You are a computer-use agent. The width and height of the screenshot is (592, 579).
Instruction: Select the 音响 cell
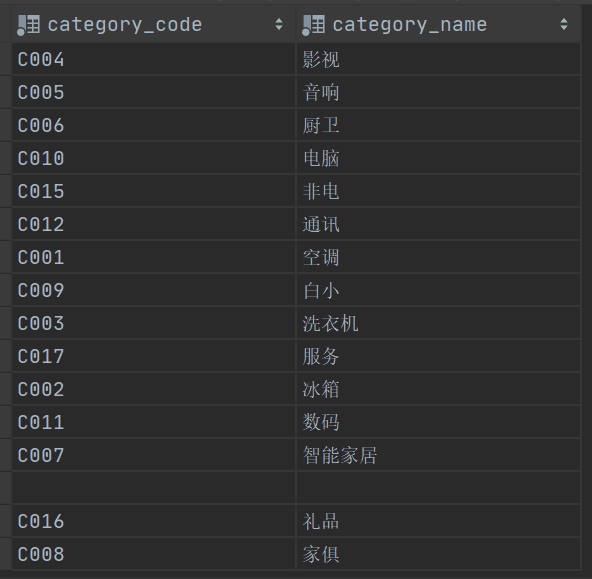click(x=438, y=92)
